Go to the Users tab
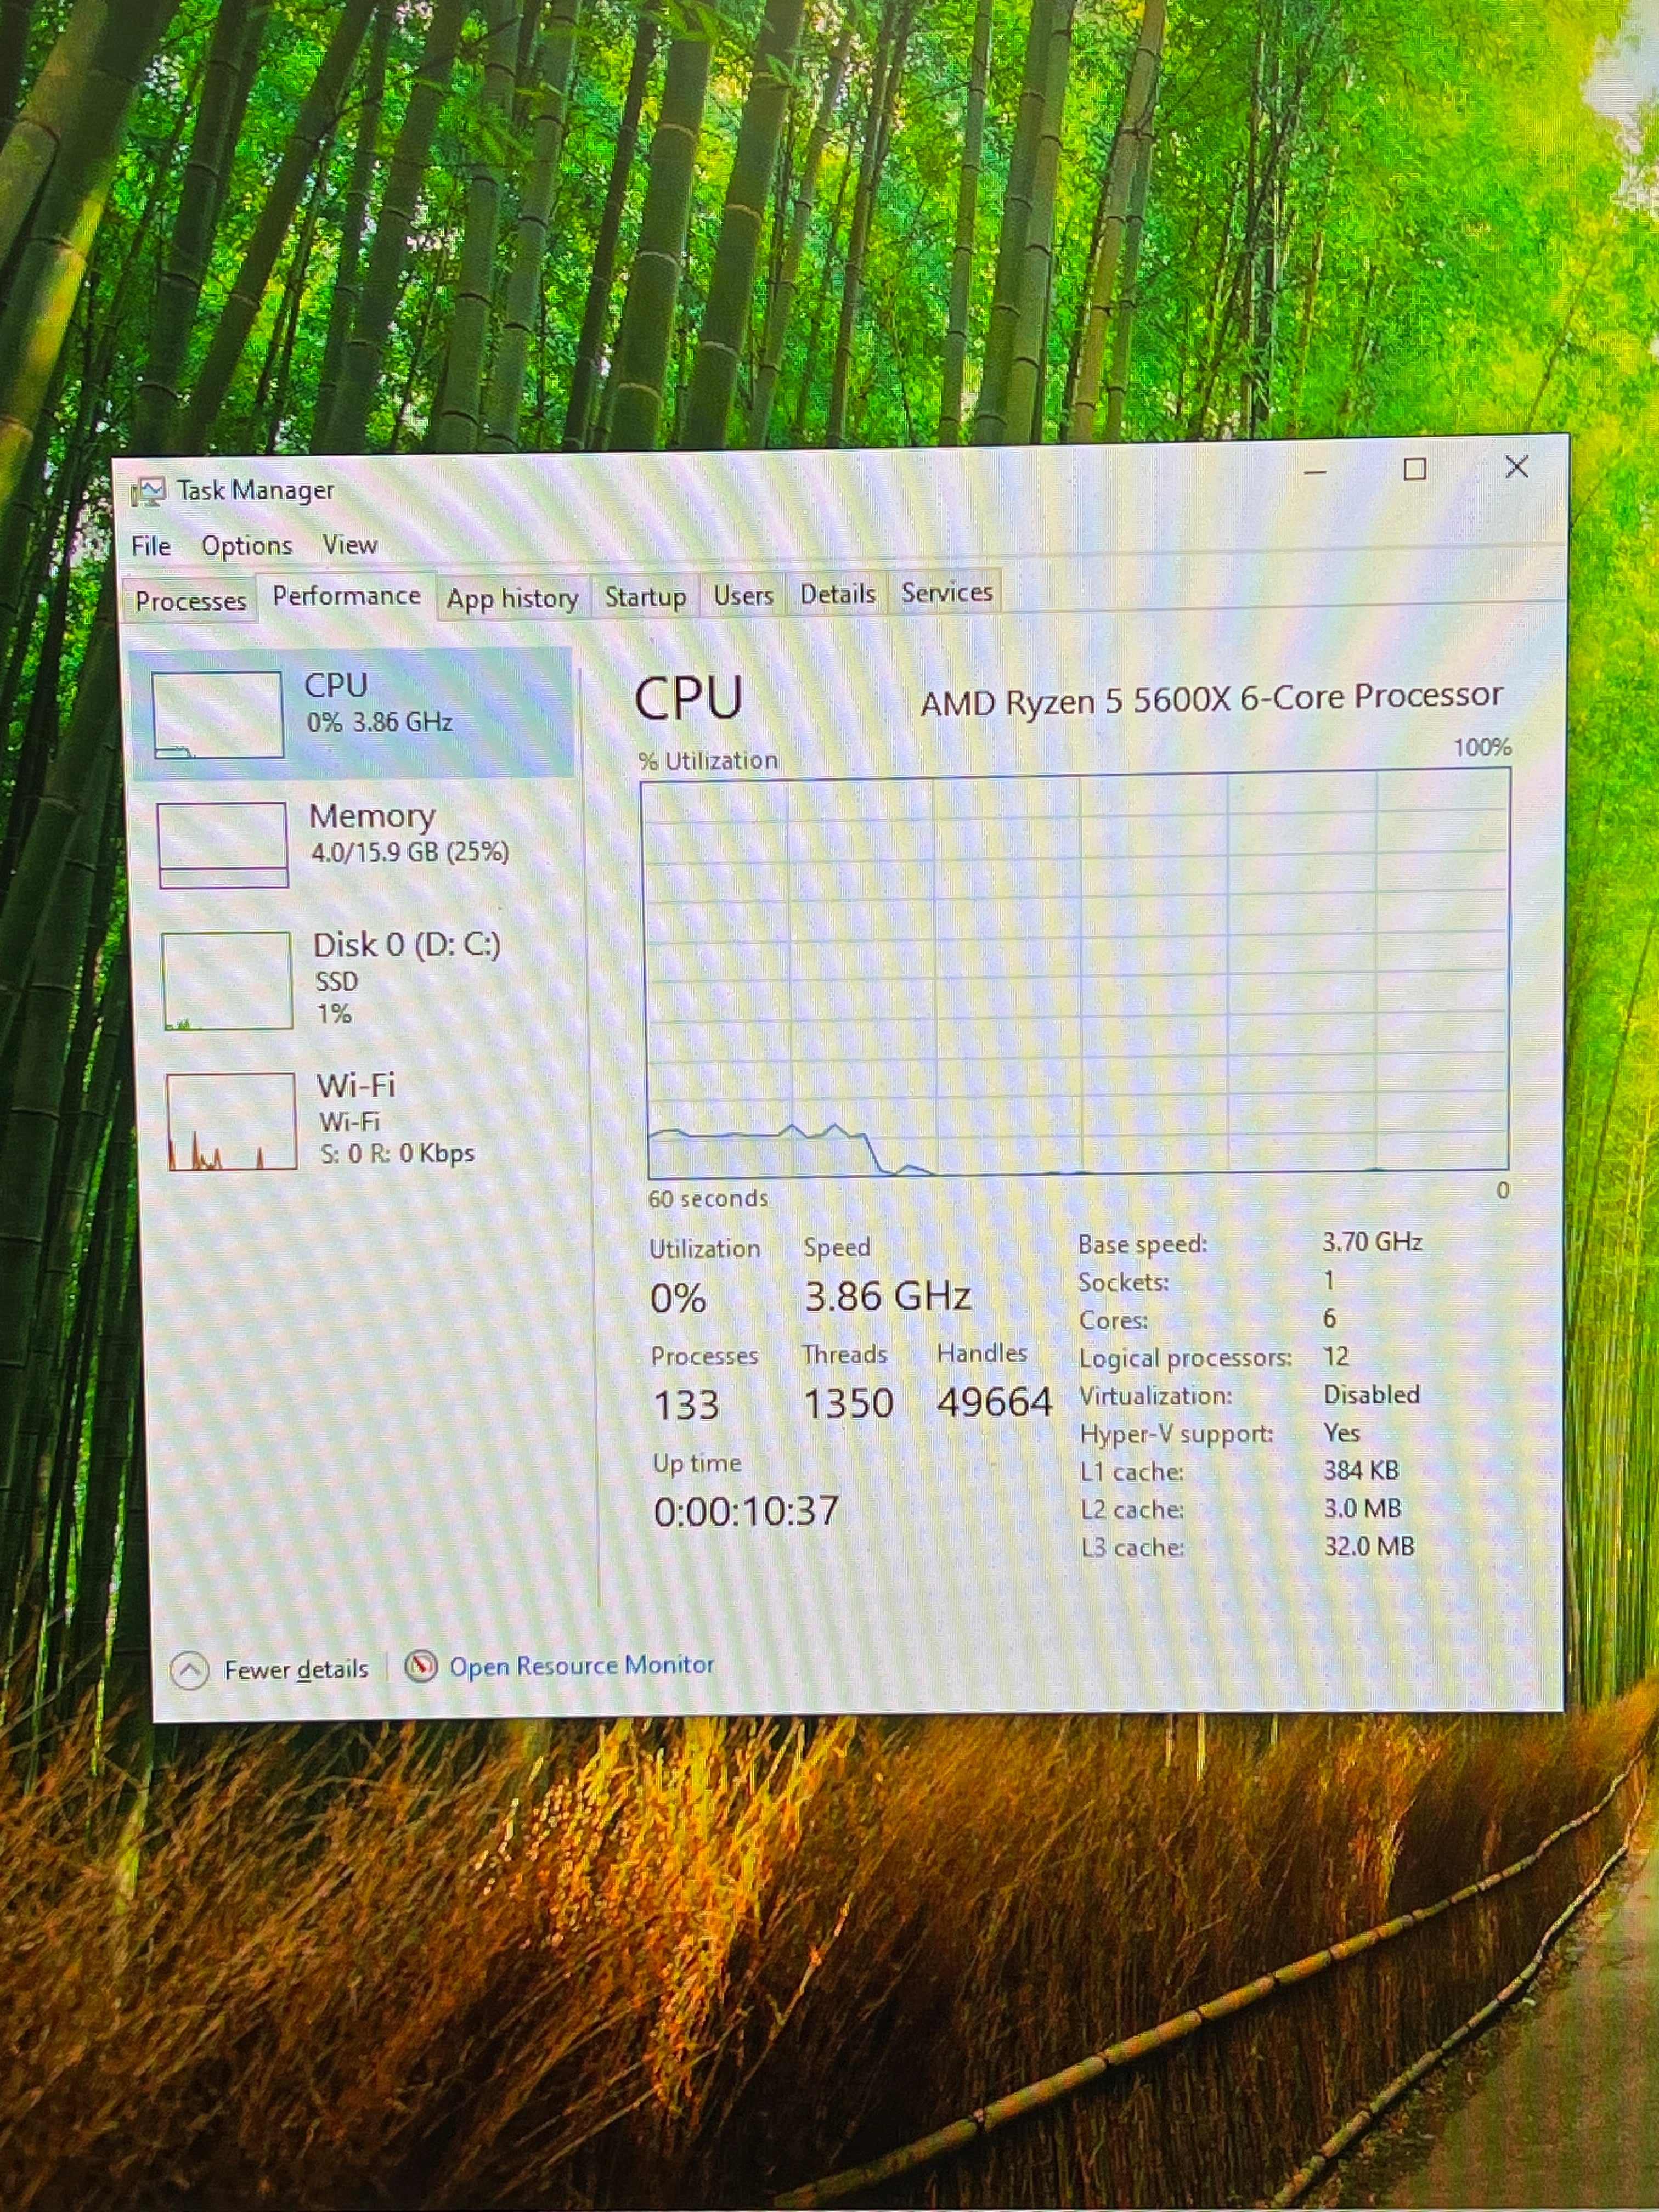Screen dimensions: 1659x2212 click(743, 596)
